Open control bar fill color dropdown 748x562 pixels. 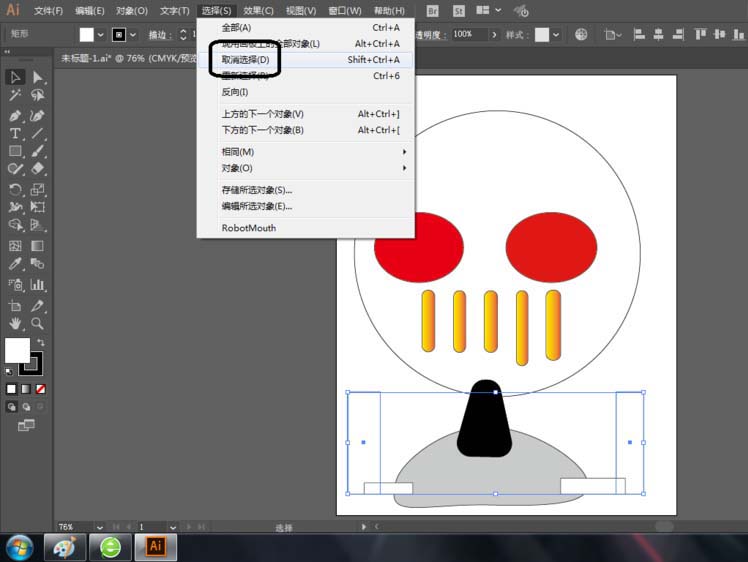(101, 35)
